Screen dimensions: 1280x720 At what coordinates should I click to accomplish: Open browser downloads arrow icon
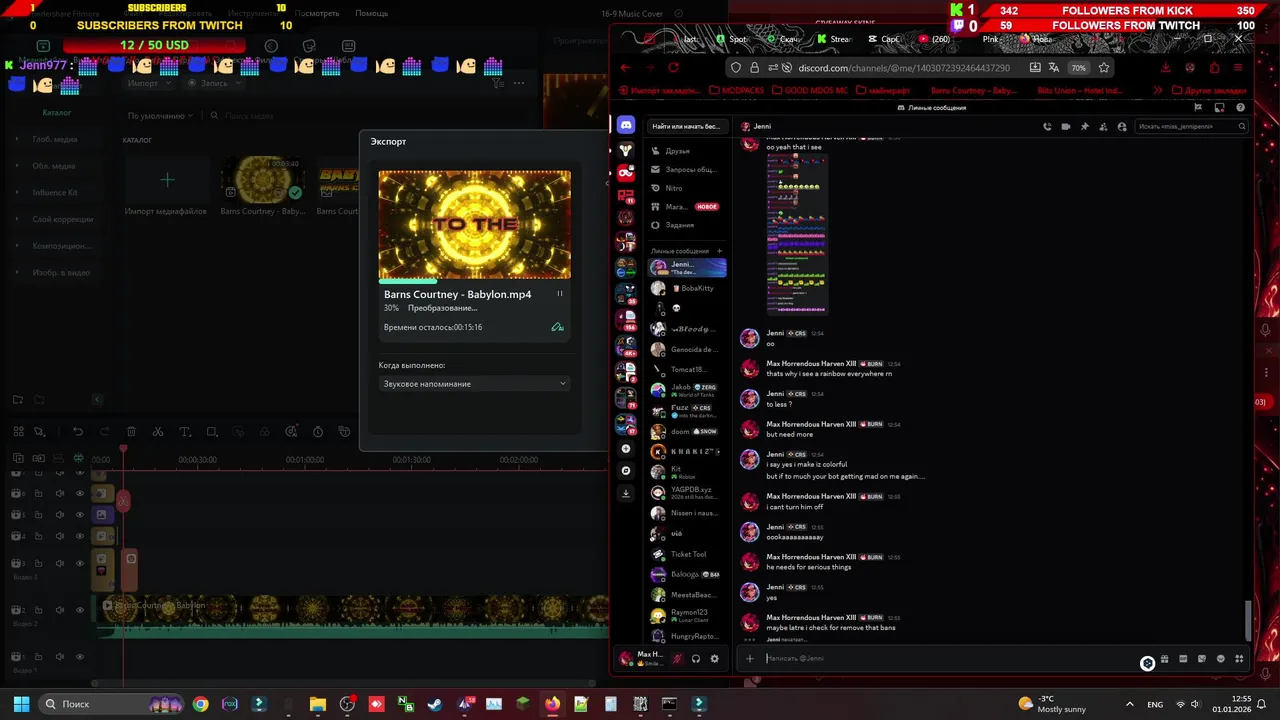1166,67
